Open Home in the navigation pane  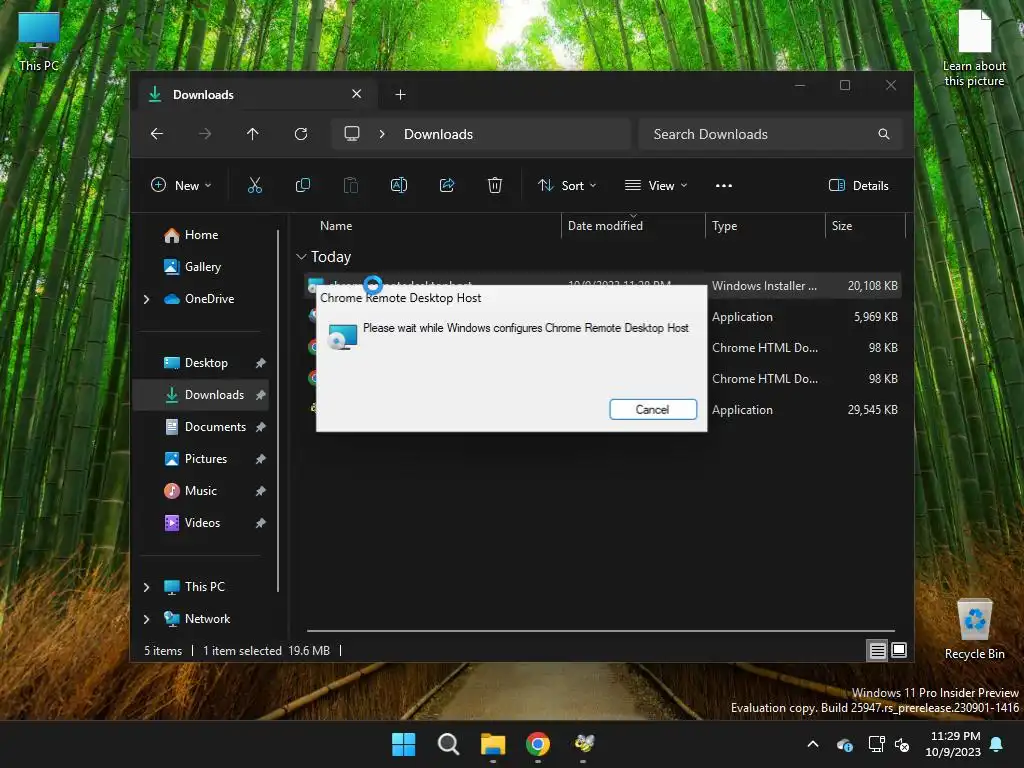(201, 234)
